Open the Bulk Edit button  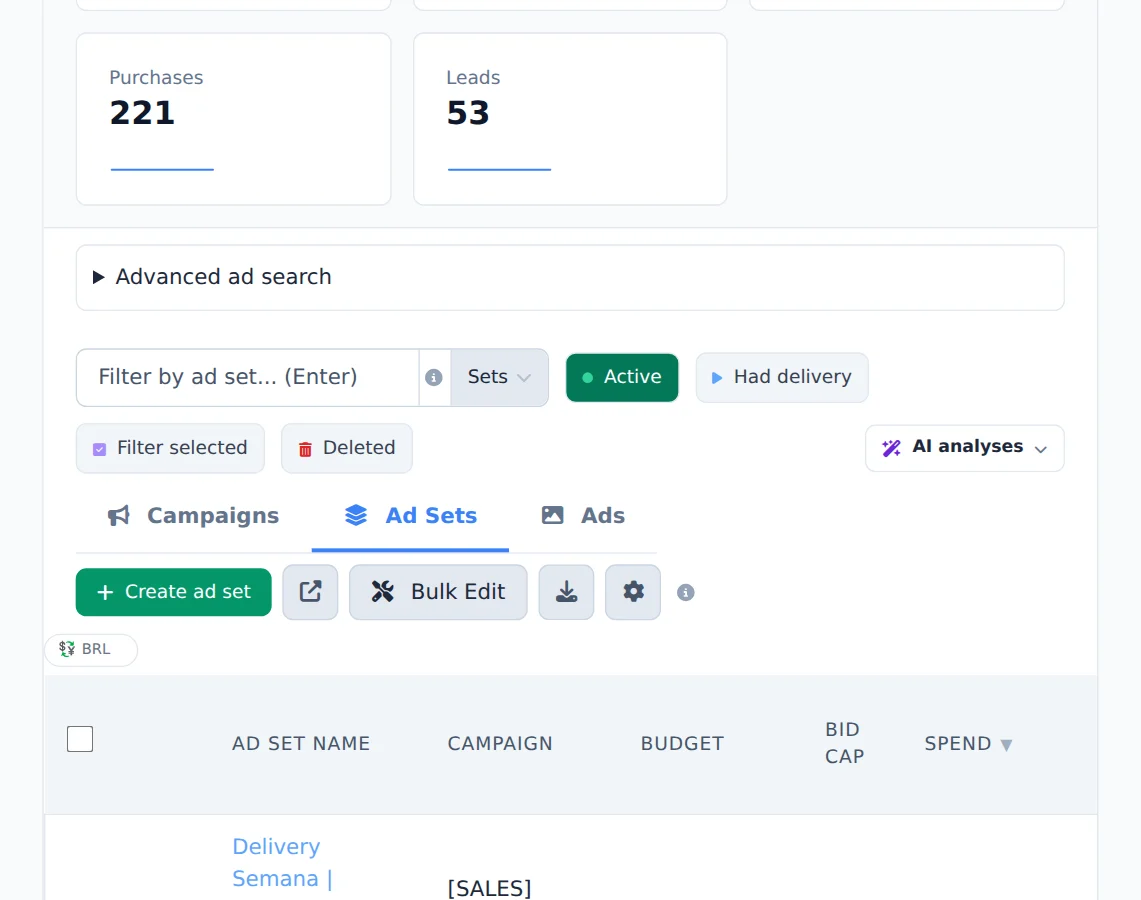[438, 592]
